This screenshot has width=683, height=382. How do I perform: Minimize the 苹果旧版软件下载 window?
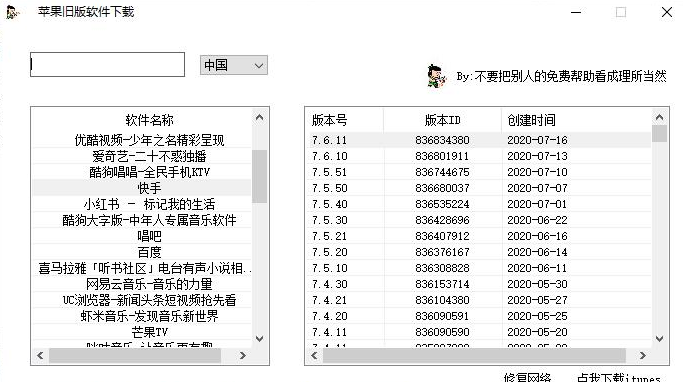tap(576, 12)
